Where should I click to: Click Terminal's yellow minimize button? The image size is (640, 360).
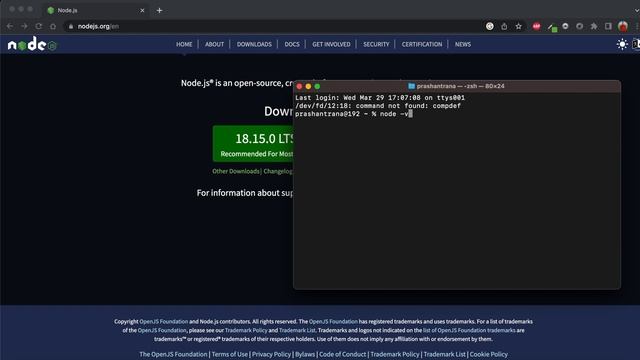(308, 86)
